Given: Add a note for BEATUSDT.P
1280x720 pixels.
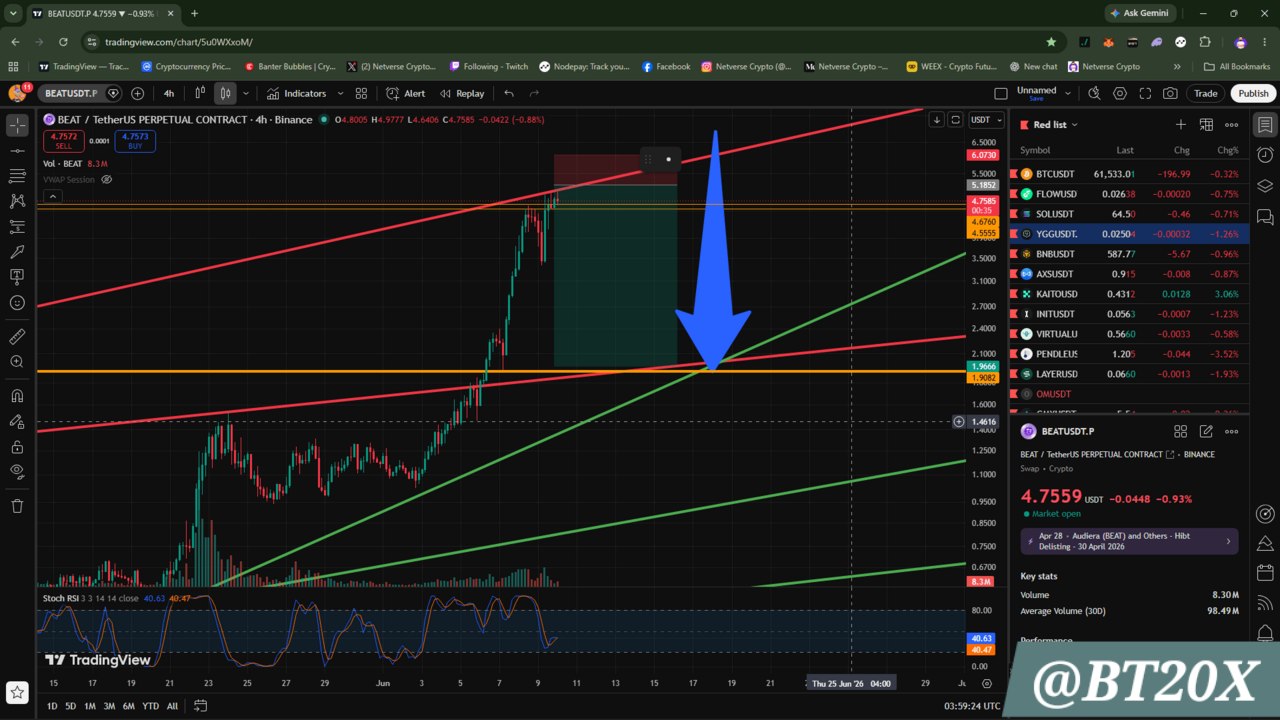Looking at the screenshot, I should coord(1206,431).
